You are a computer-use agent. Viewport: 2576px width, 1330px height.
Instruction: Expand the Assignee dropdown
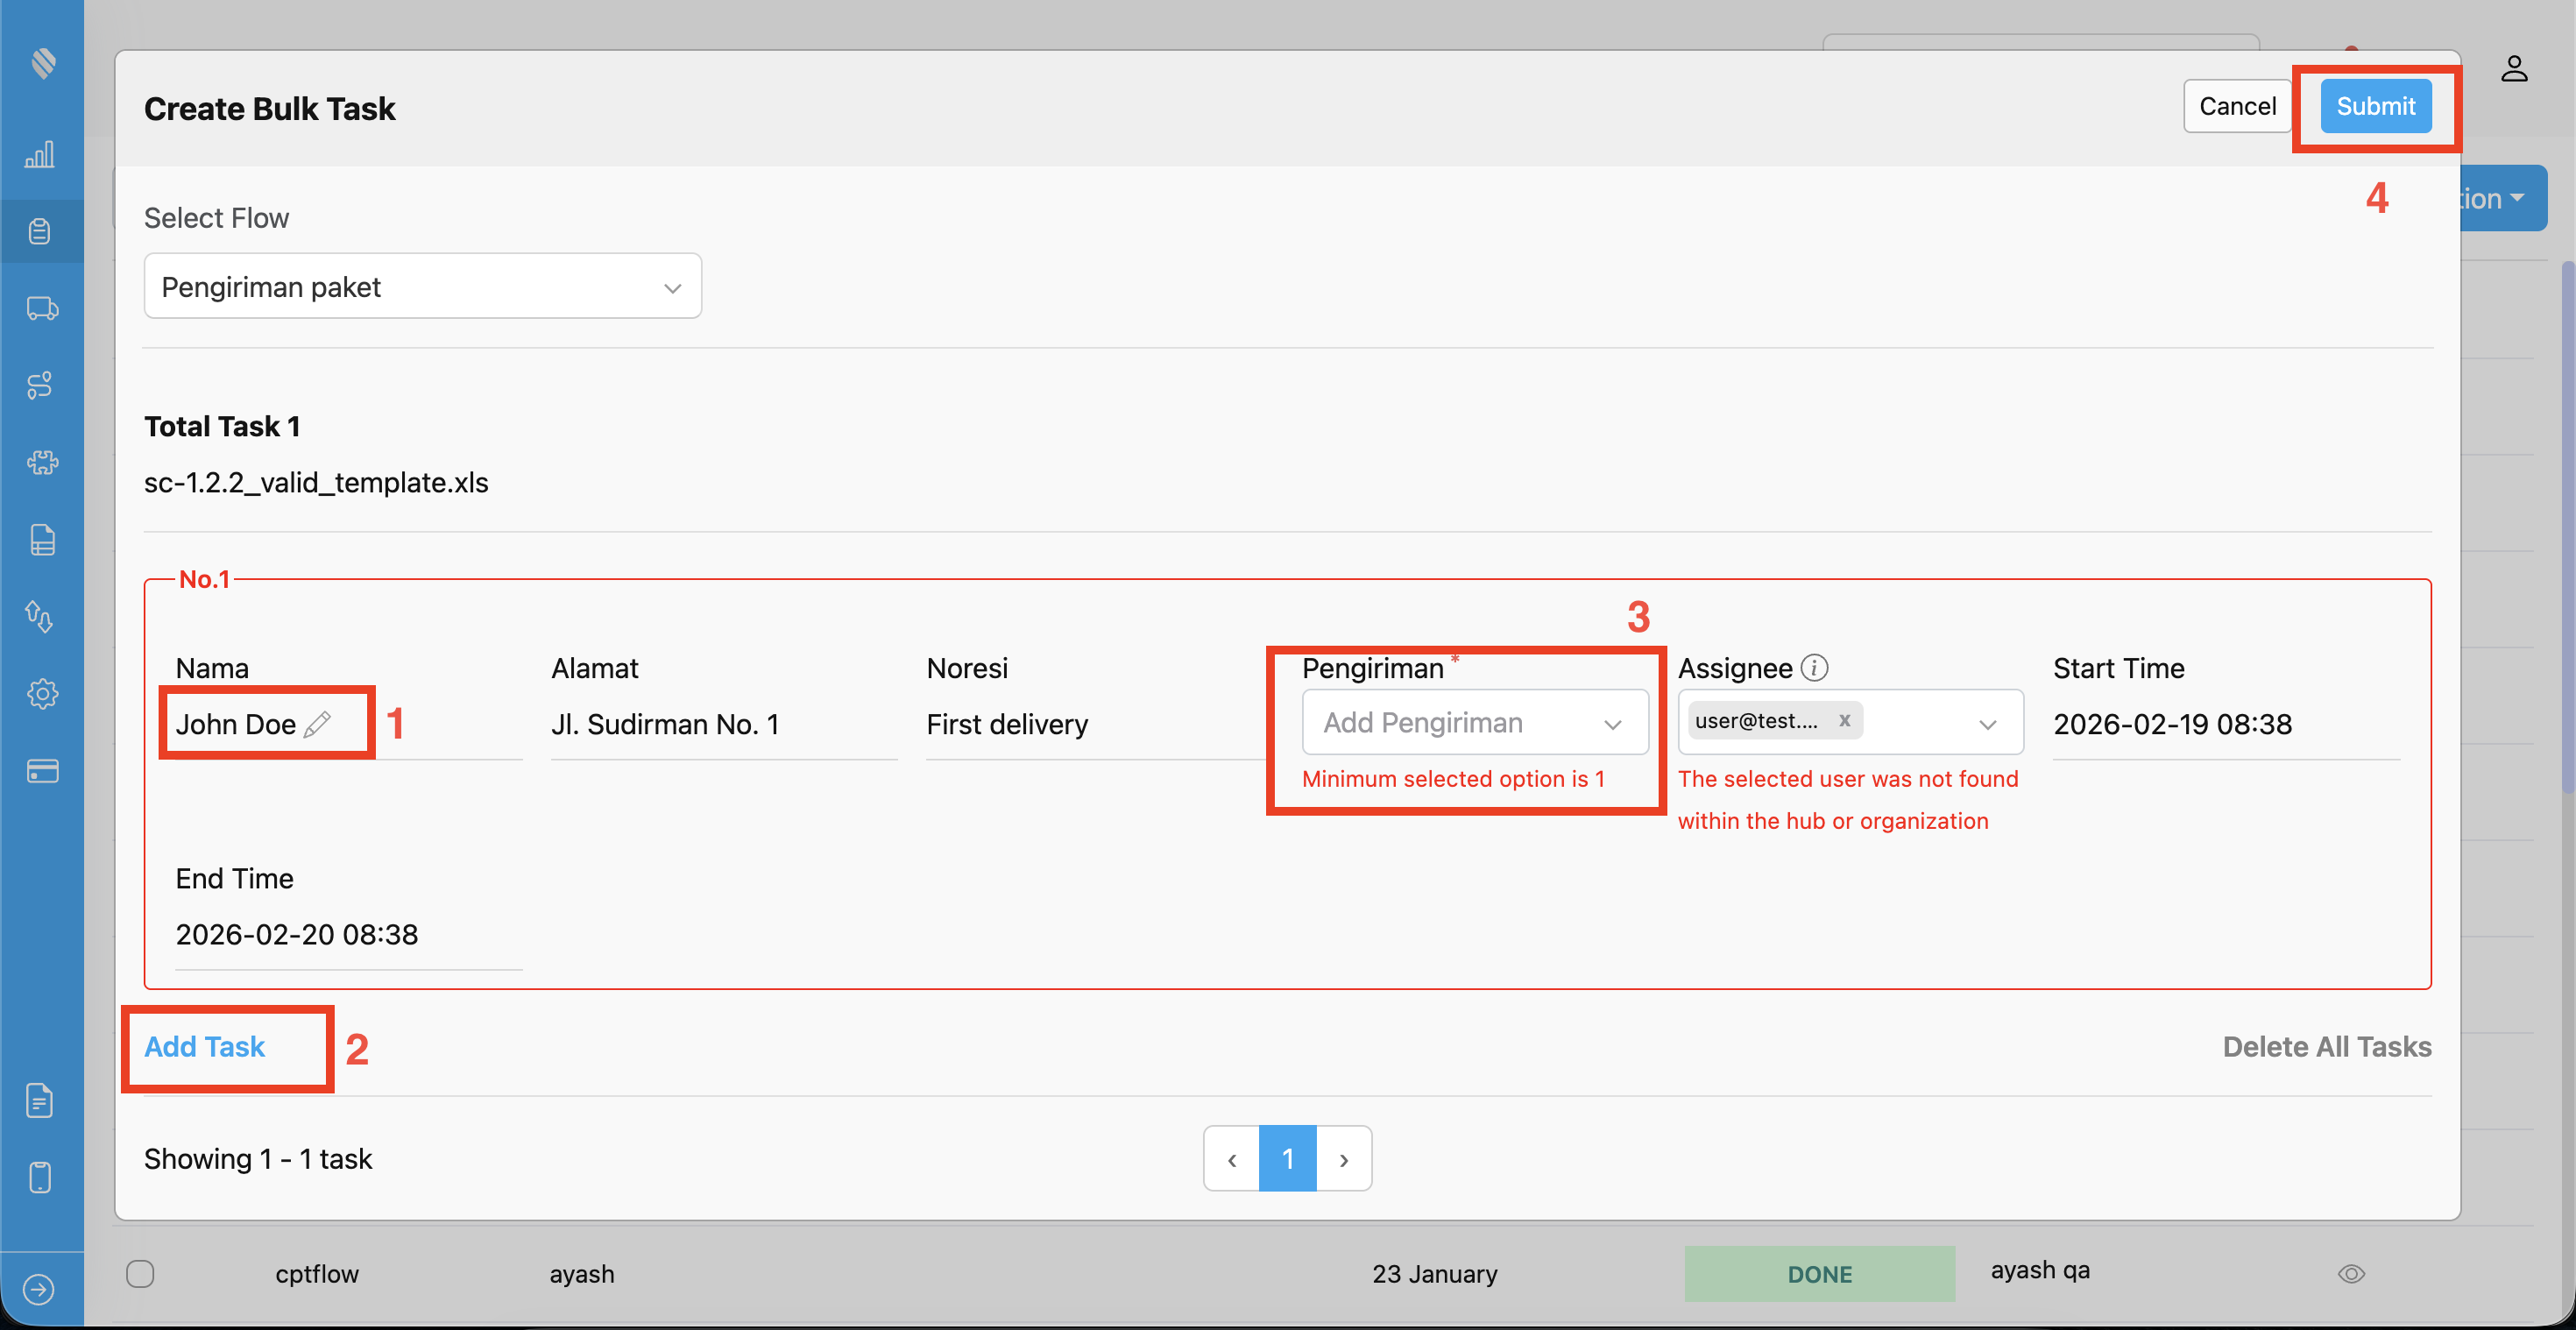tap(1988, 722)
